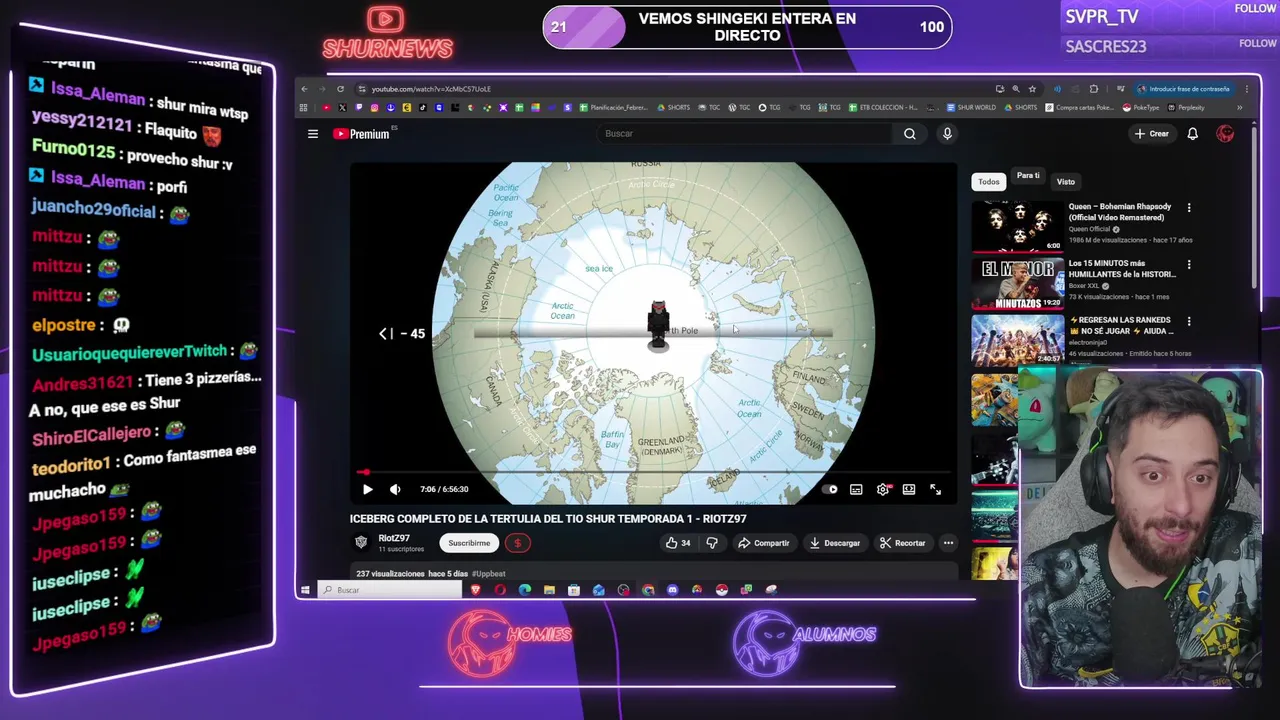The image size is (1280, 720).
Task: Open the Crear create menu
Action: [x=1151, y=134]
